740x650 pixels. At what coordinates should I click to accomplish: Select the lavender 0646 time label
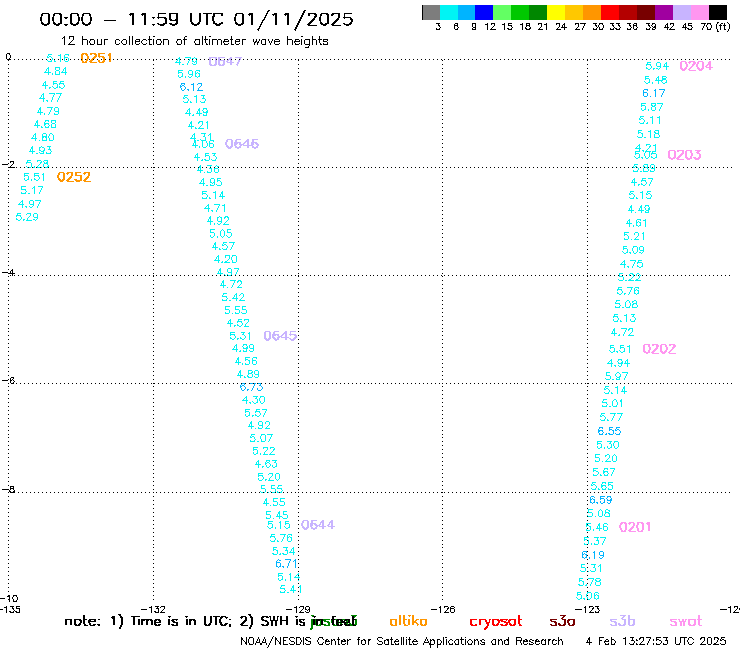point(242,144)
